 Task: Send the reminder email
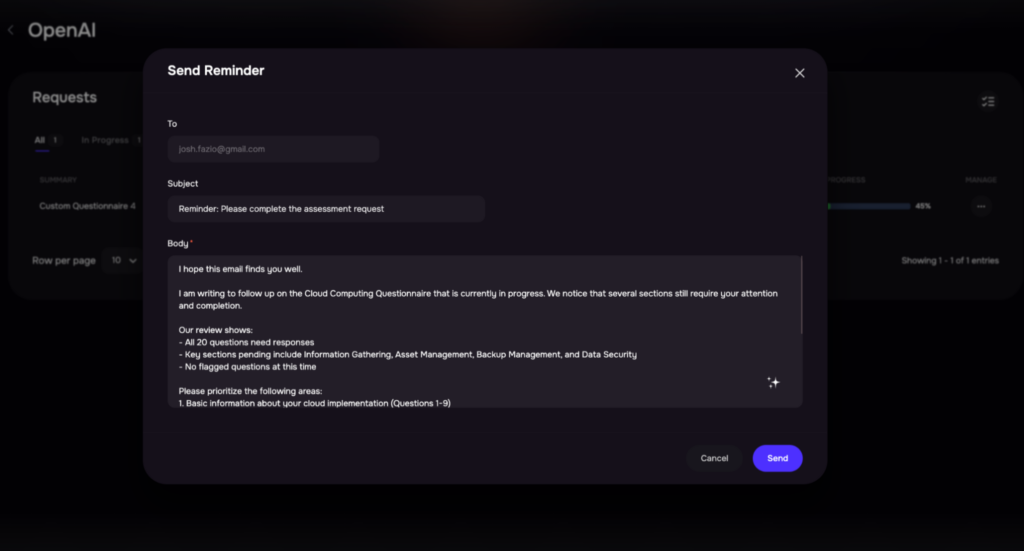[x=777, y=458]
